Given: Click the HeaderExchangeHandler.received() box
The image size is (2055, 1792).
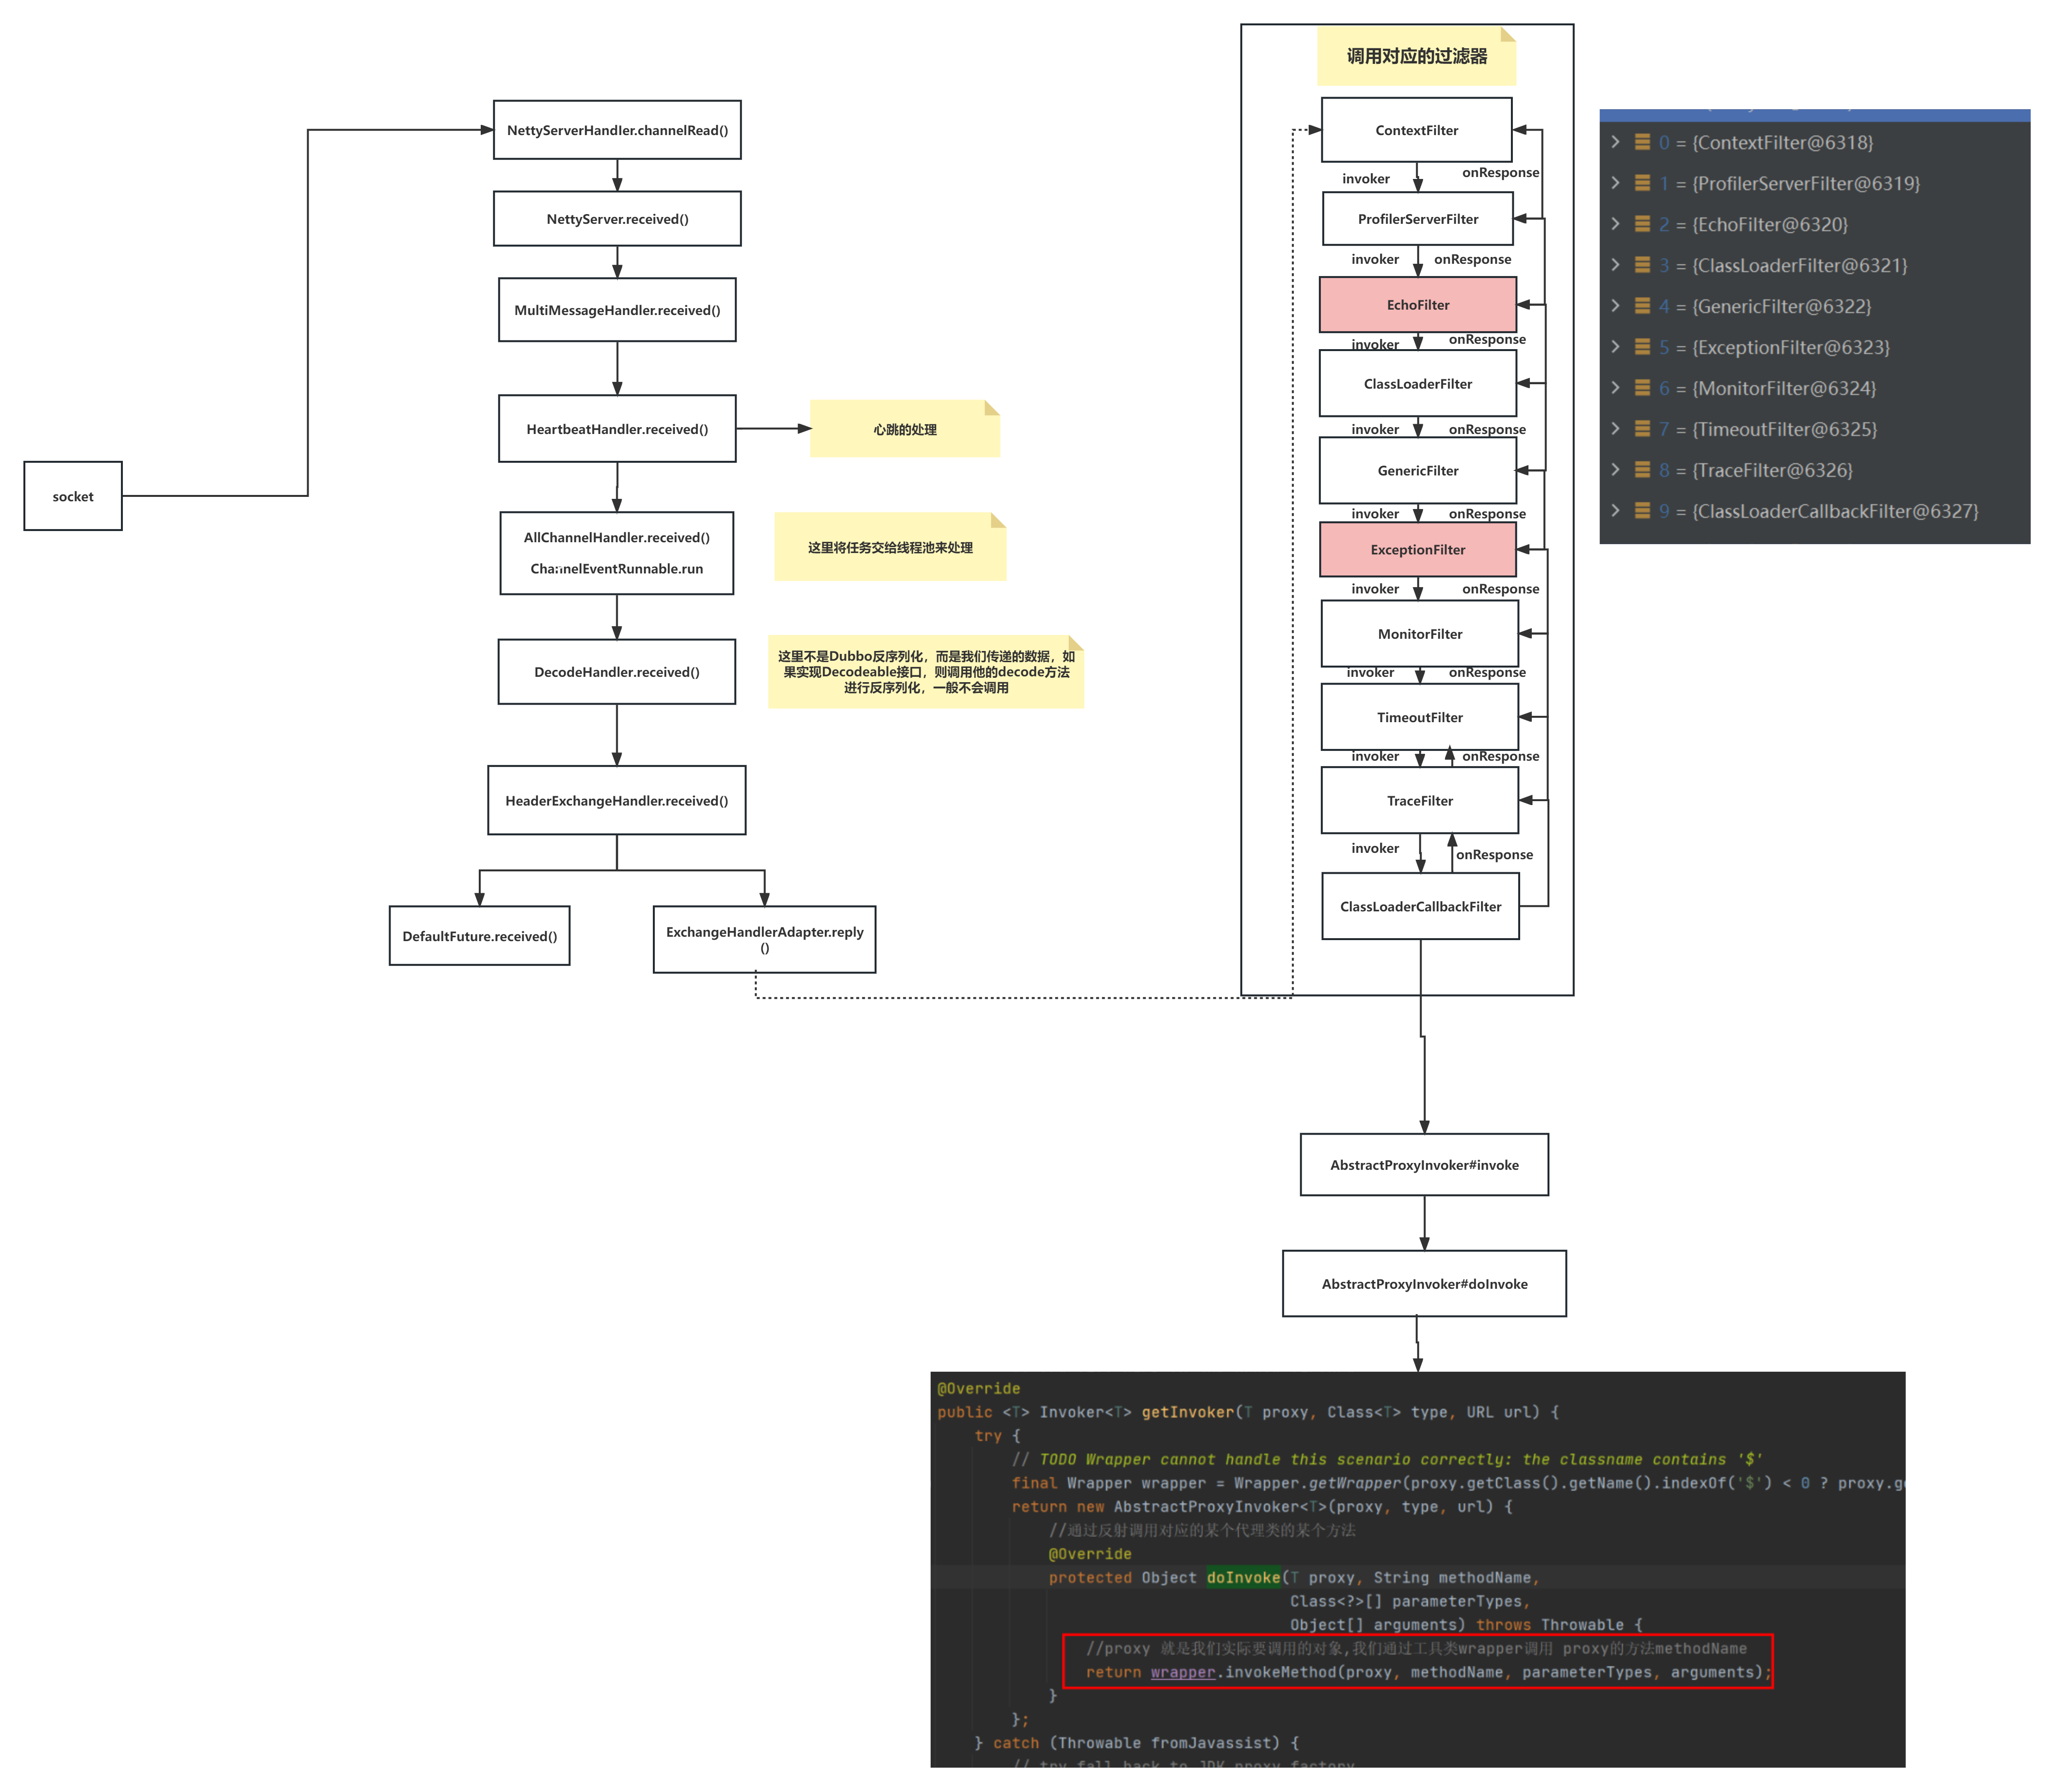Looking at the screenshot, I should point(617,800).
